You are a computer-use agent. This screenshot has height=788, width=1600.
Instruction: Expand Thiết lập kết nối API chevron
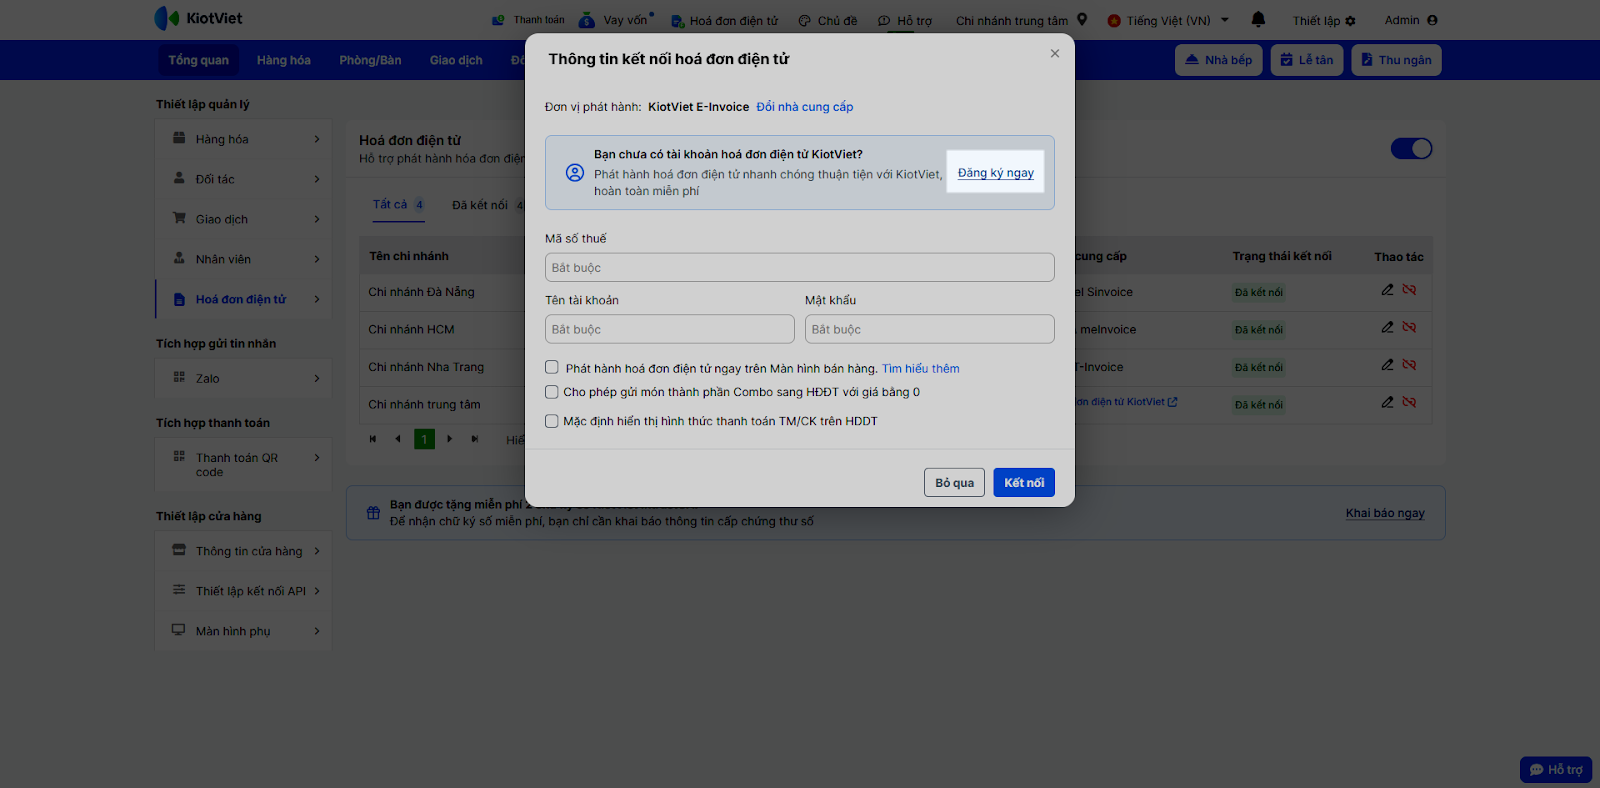[317, 591]
